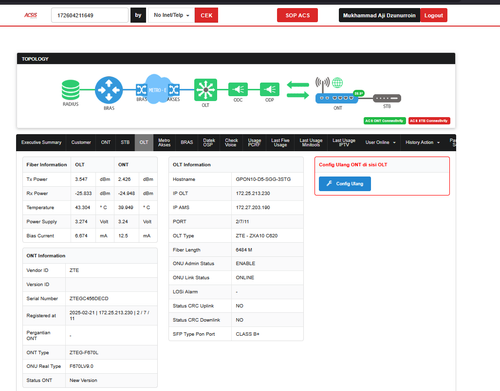
Task: Click OLT Type value ZTE - ZXA10 C620
Action: point(257,236)
